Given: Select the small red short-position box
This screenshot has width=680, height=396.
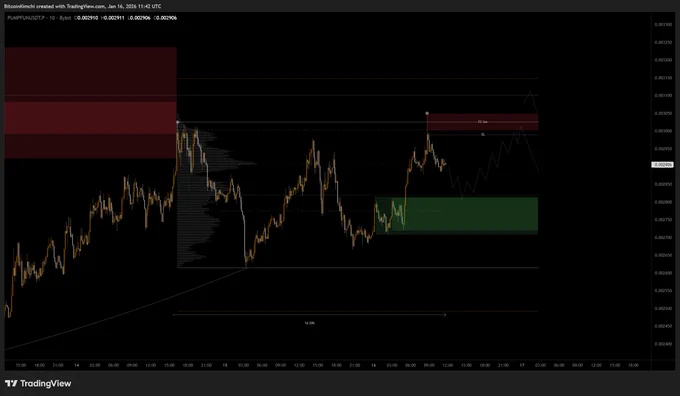Looking at the screenshot, I should point(483,122).
